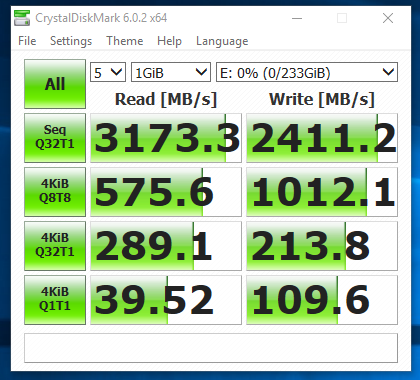Screen dimensions: 420x380
Task: Click the Seq write result 2411.2
Action: [322, 138]
